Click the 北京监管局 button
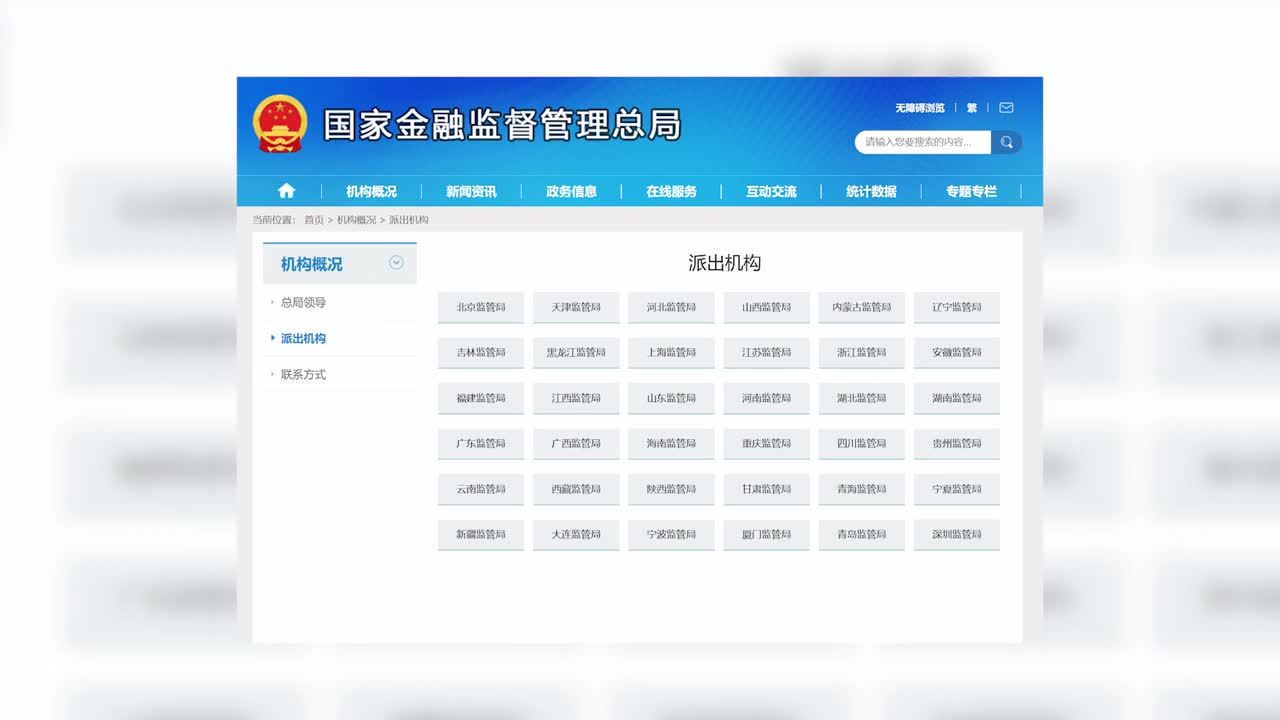This screenshot has height=720, width=1280. 481,307
